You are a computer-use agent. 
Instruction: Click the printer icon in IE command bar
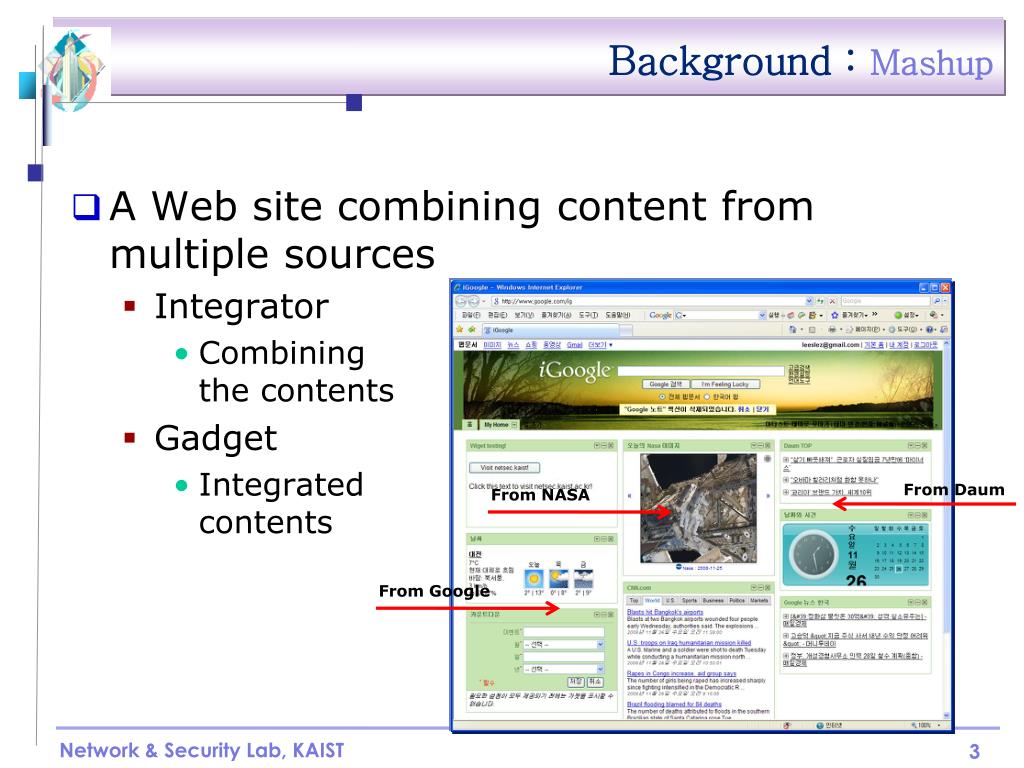pos(831,330)
